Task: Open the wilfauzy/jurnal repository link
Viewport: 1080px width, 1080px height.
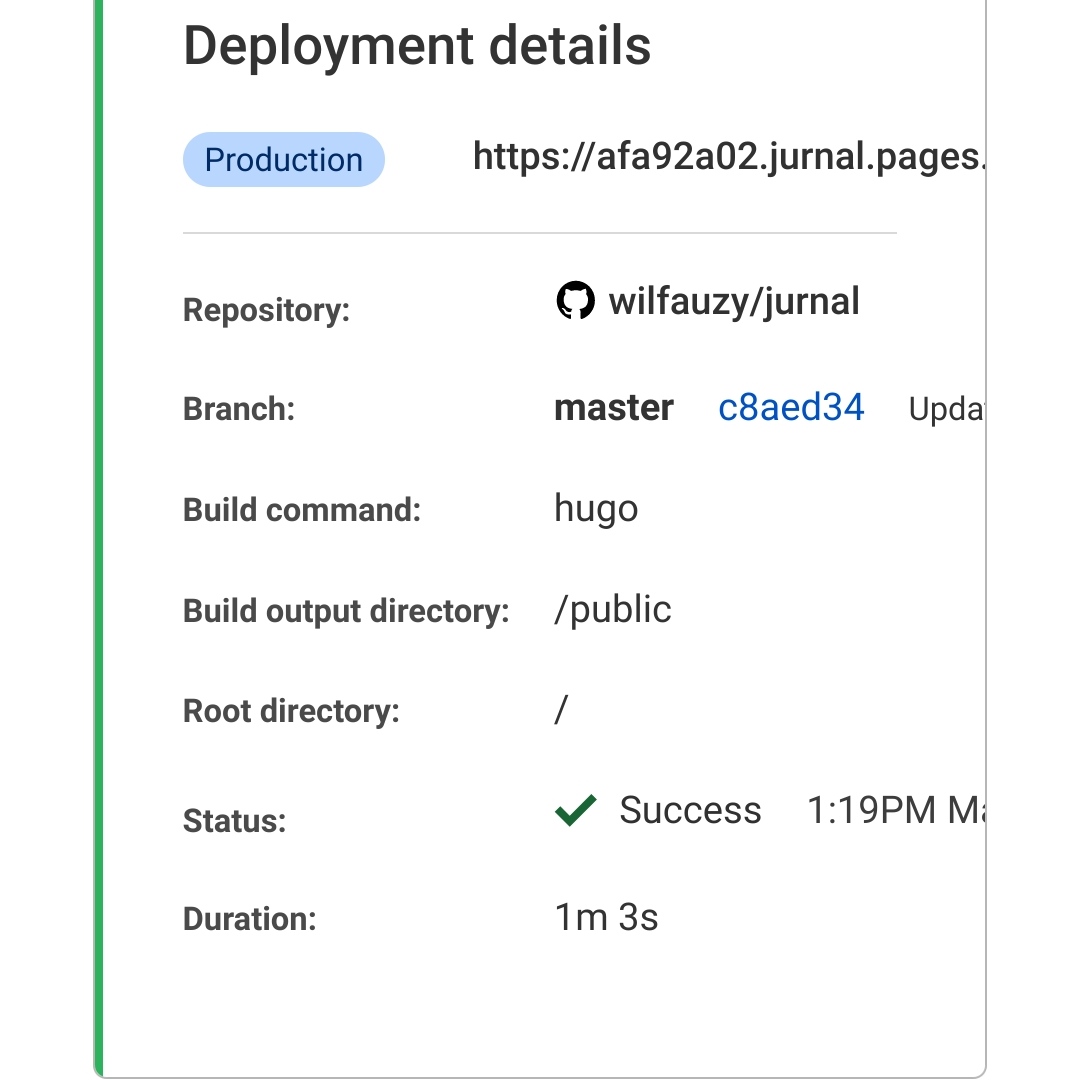Action: click(x=734, y=301)
